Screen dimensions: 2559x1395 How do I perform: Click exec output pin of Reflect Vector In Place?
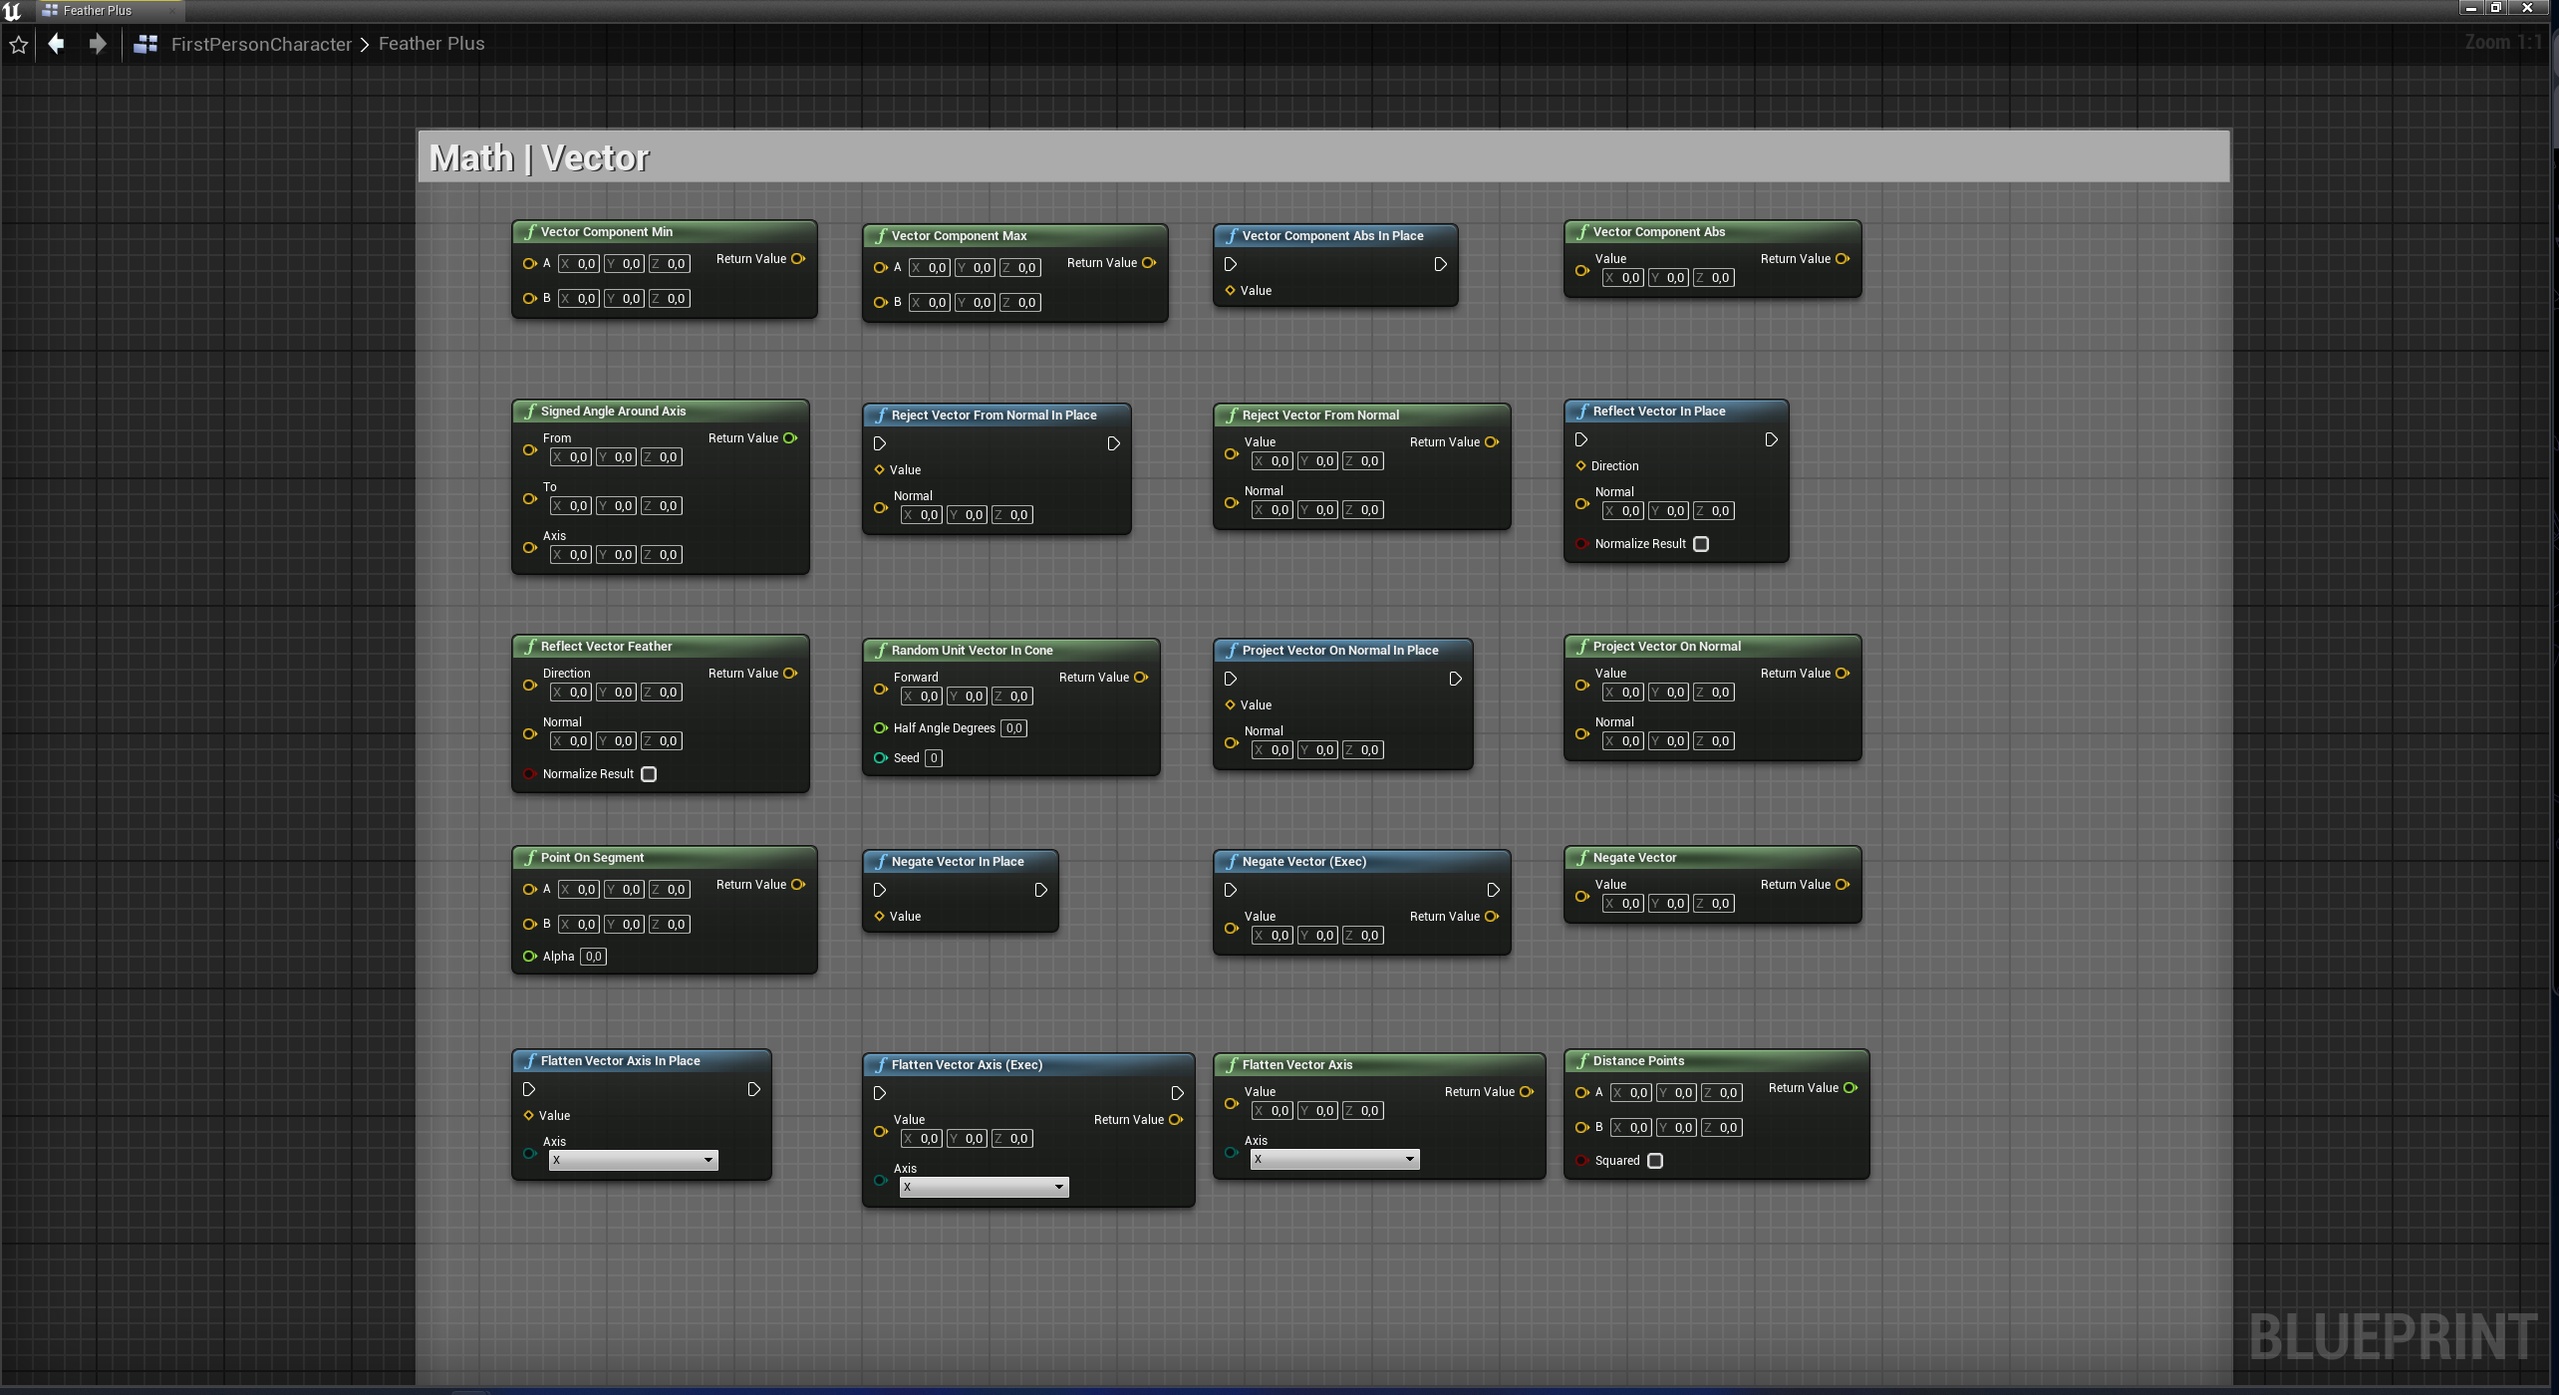(x=1771, y=439)
